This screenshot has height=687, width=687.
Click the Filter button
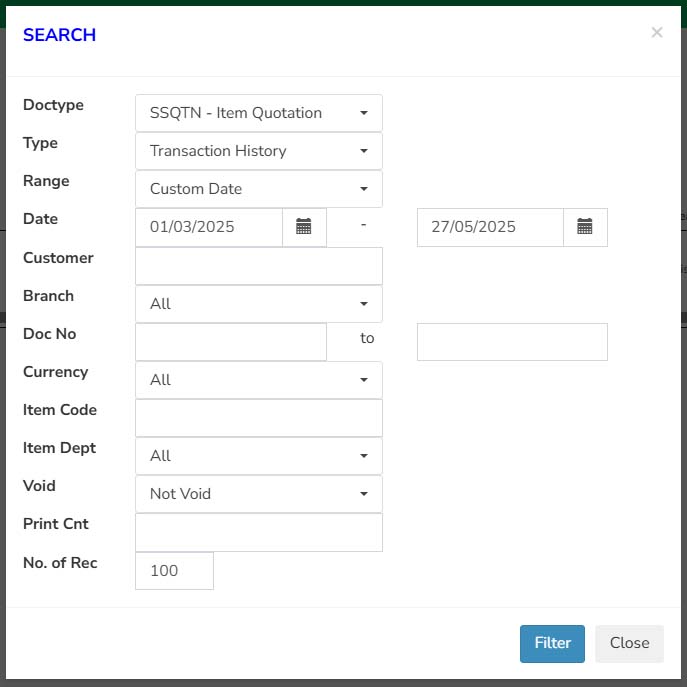click(552, 644)
